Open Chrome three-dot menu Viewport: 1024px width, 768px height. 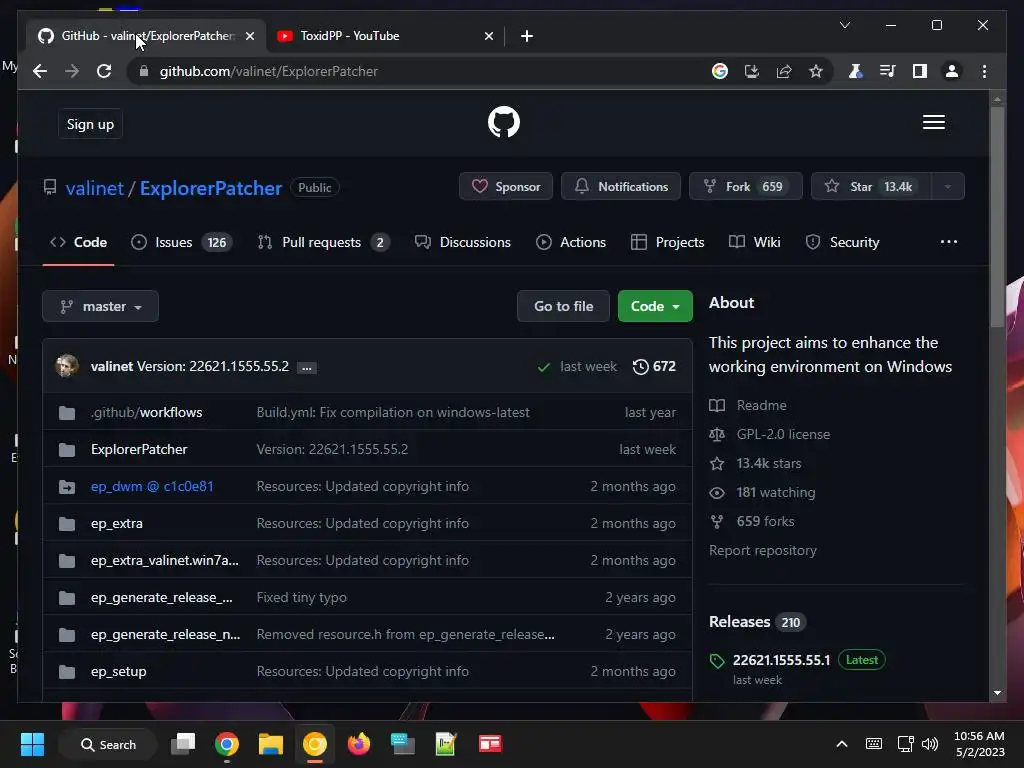pos(984,71)
